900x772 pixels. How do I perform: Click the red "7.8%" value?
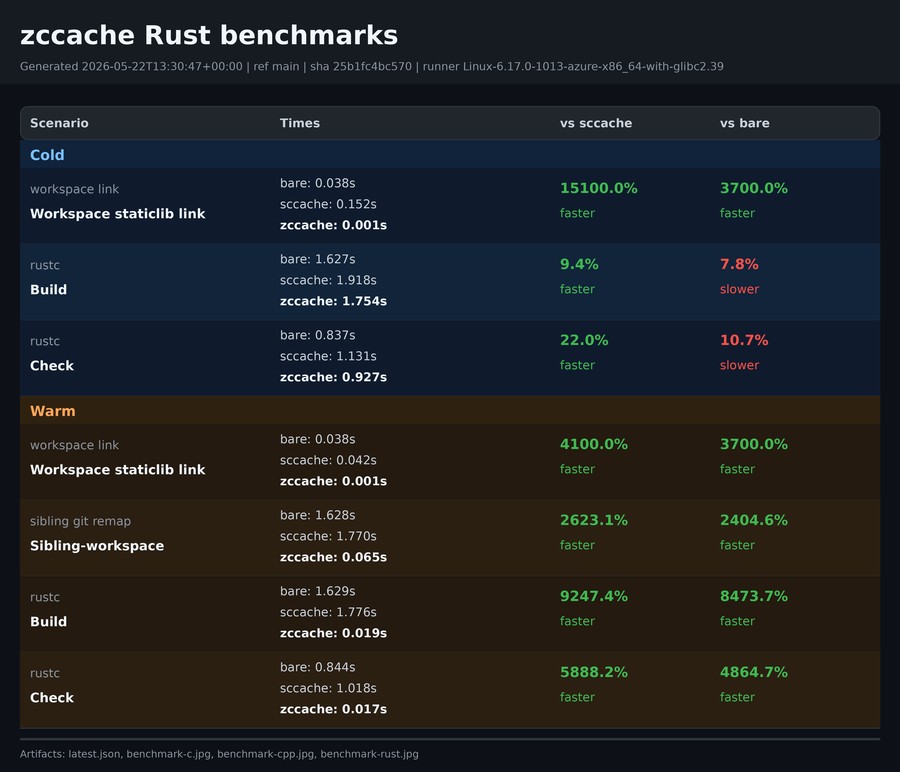pyautogui.click(x=739, y=264)
